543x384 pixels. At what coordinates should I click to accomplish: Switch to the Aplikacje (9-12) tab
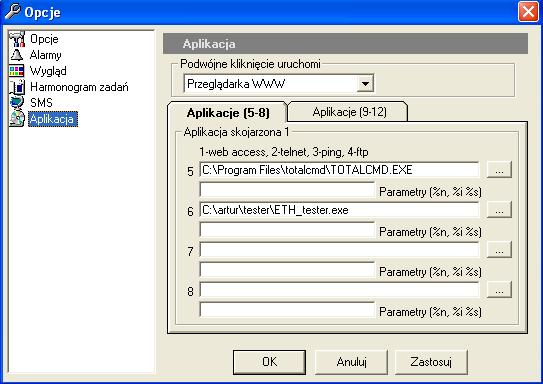tap(349, 112)
